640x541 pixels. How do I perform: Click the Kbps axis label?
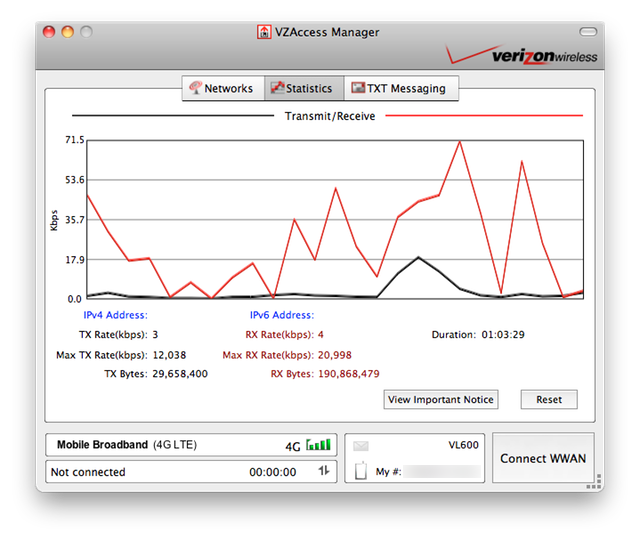click(x=54, y=220)
